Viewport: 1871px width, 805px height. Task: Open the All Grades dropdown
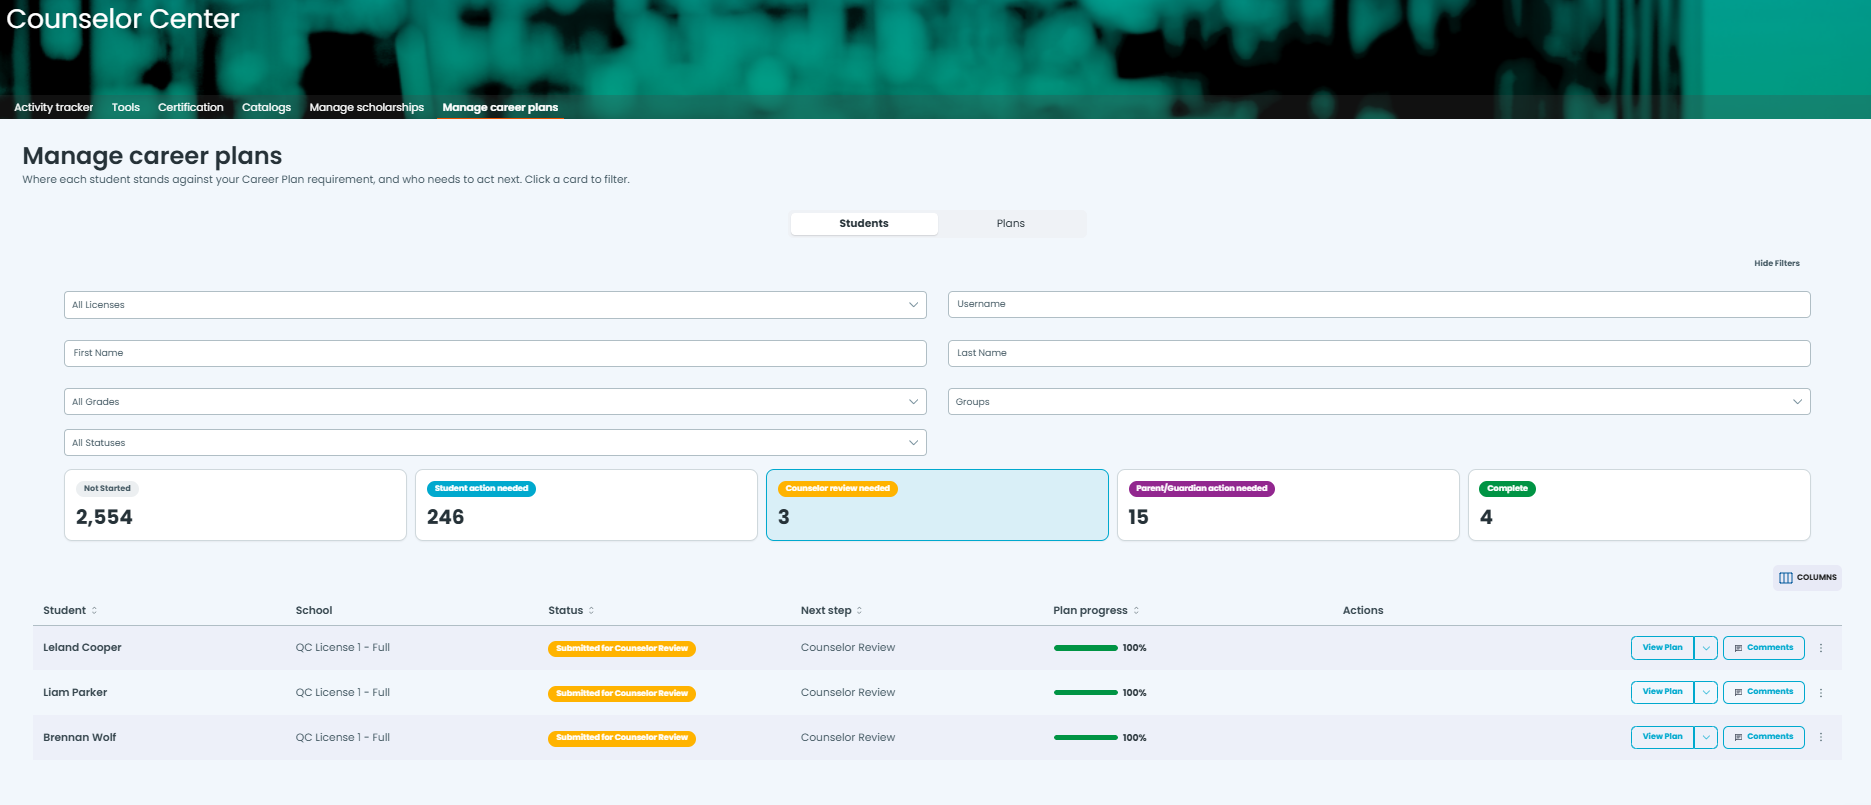point(495,402)
